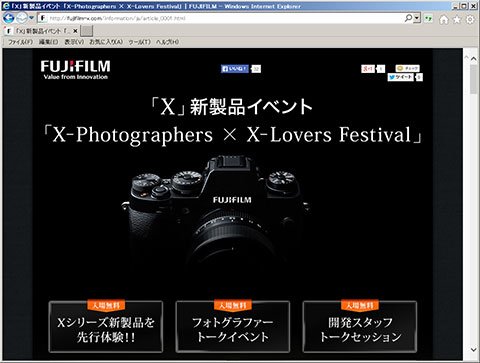
Task: Click the mixi check button
Action: click(407, 68)
